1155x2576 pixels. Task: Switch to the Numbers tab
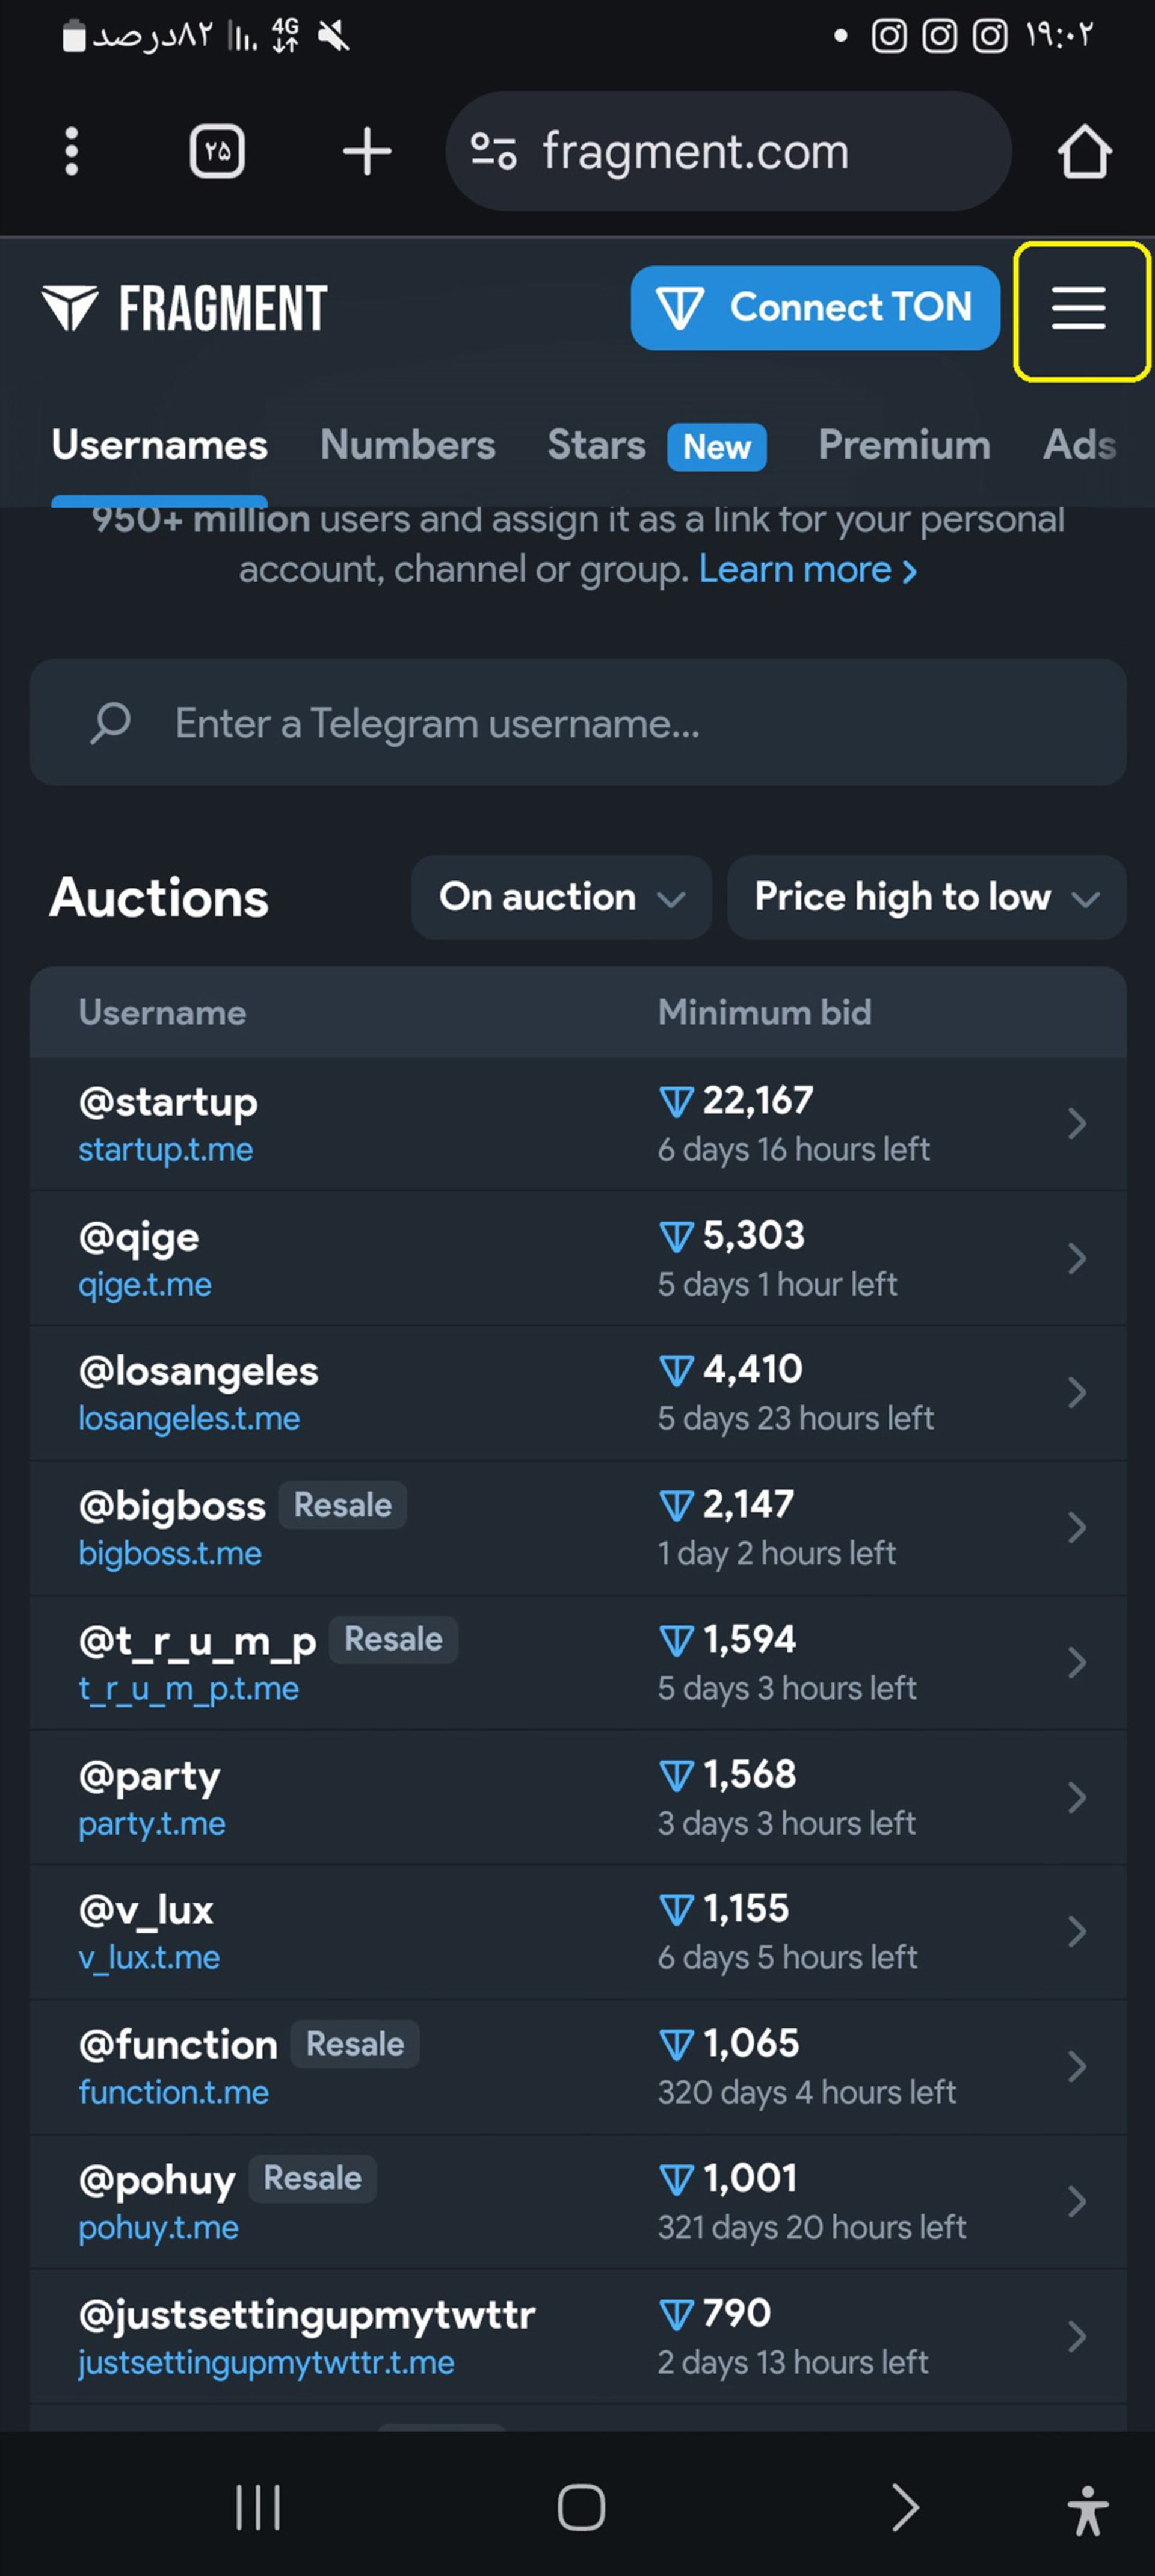407,445
